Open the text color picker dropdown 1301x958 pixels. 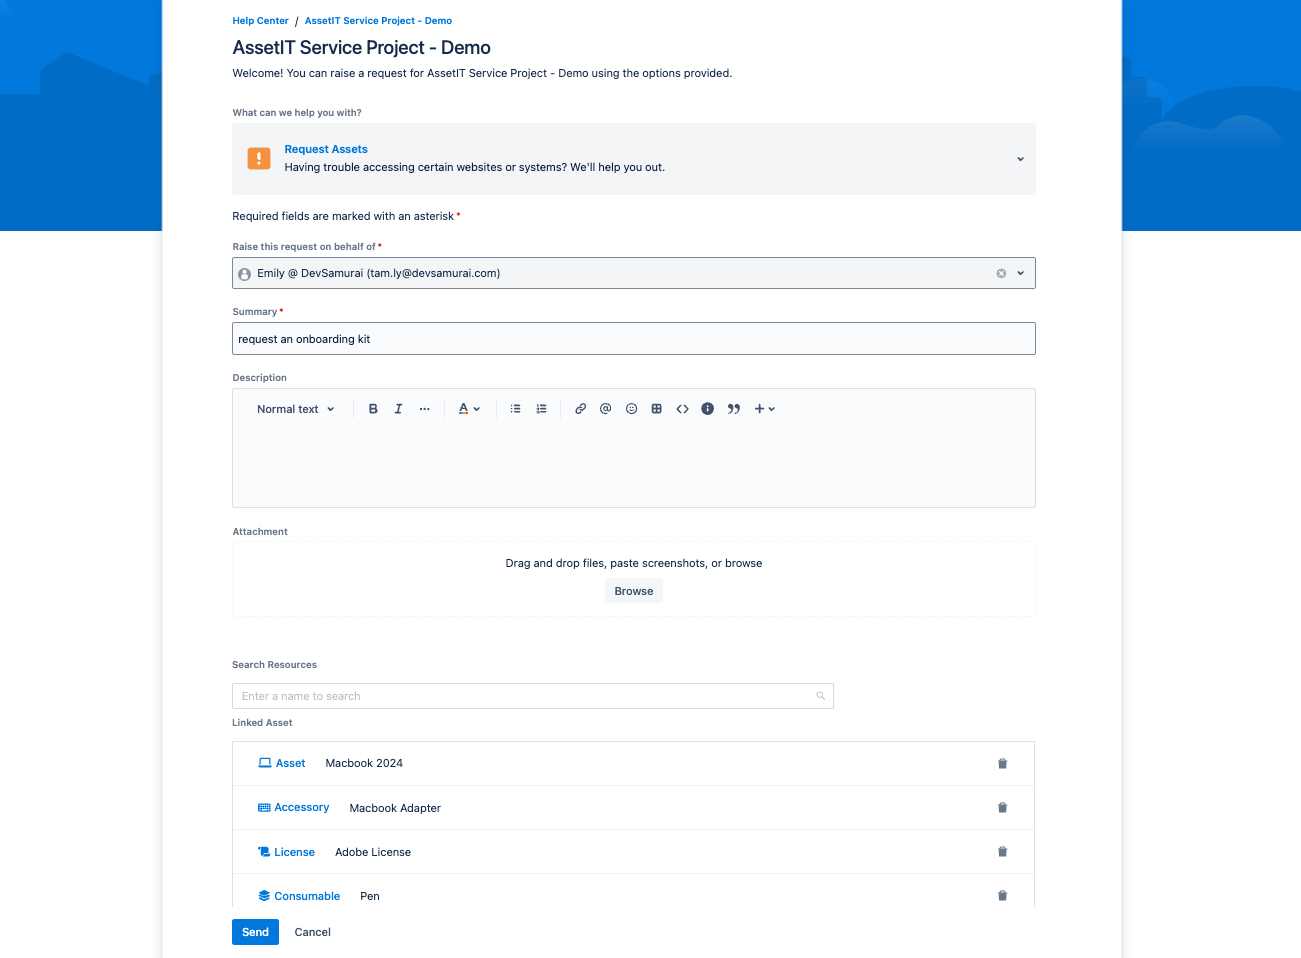tap(469, 409)
